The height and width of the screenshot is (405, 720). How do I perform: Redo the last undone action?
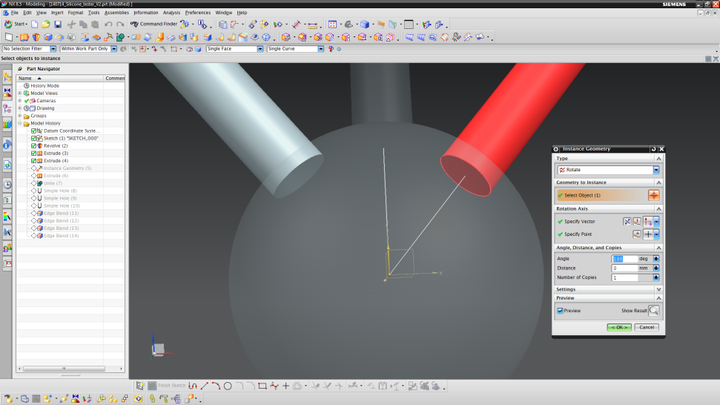pyautogui.click(x=120, y=24)
